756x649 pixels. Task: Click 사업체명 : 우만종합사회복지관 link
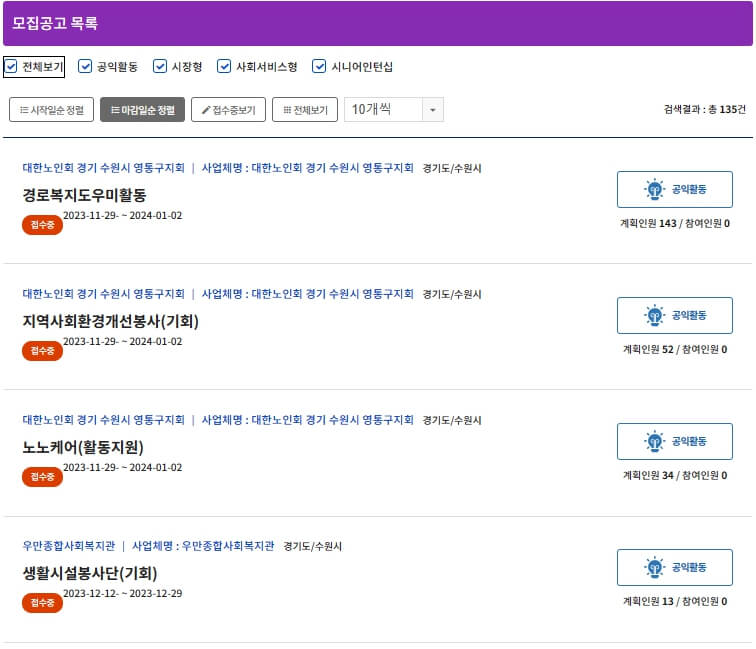203,546
